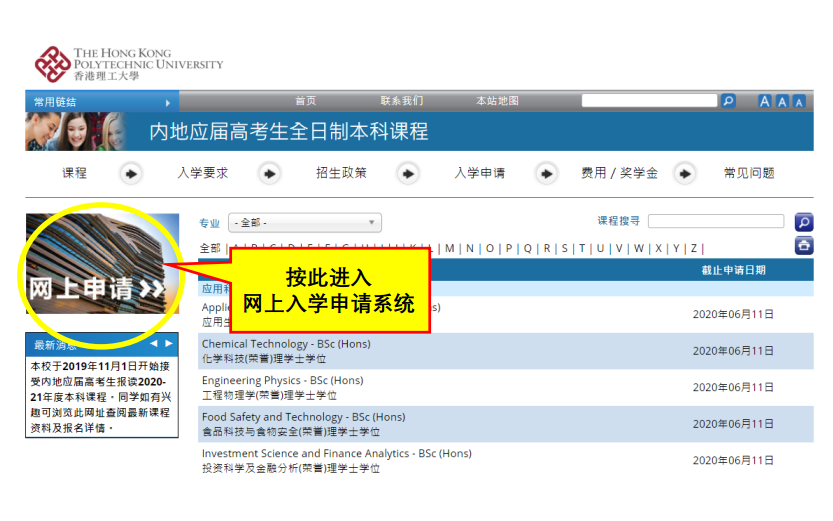Click the top search magnifier icon
Screen dimensions: 833x521
pyautogui.click(x=728, y=101)
